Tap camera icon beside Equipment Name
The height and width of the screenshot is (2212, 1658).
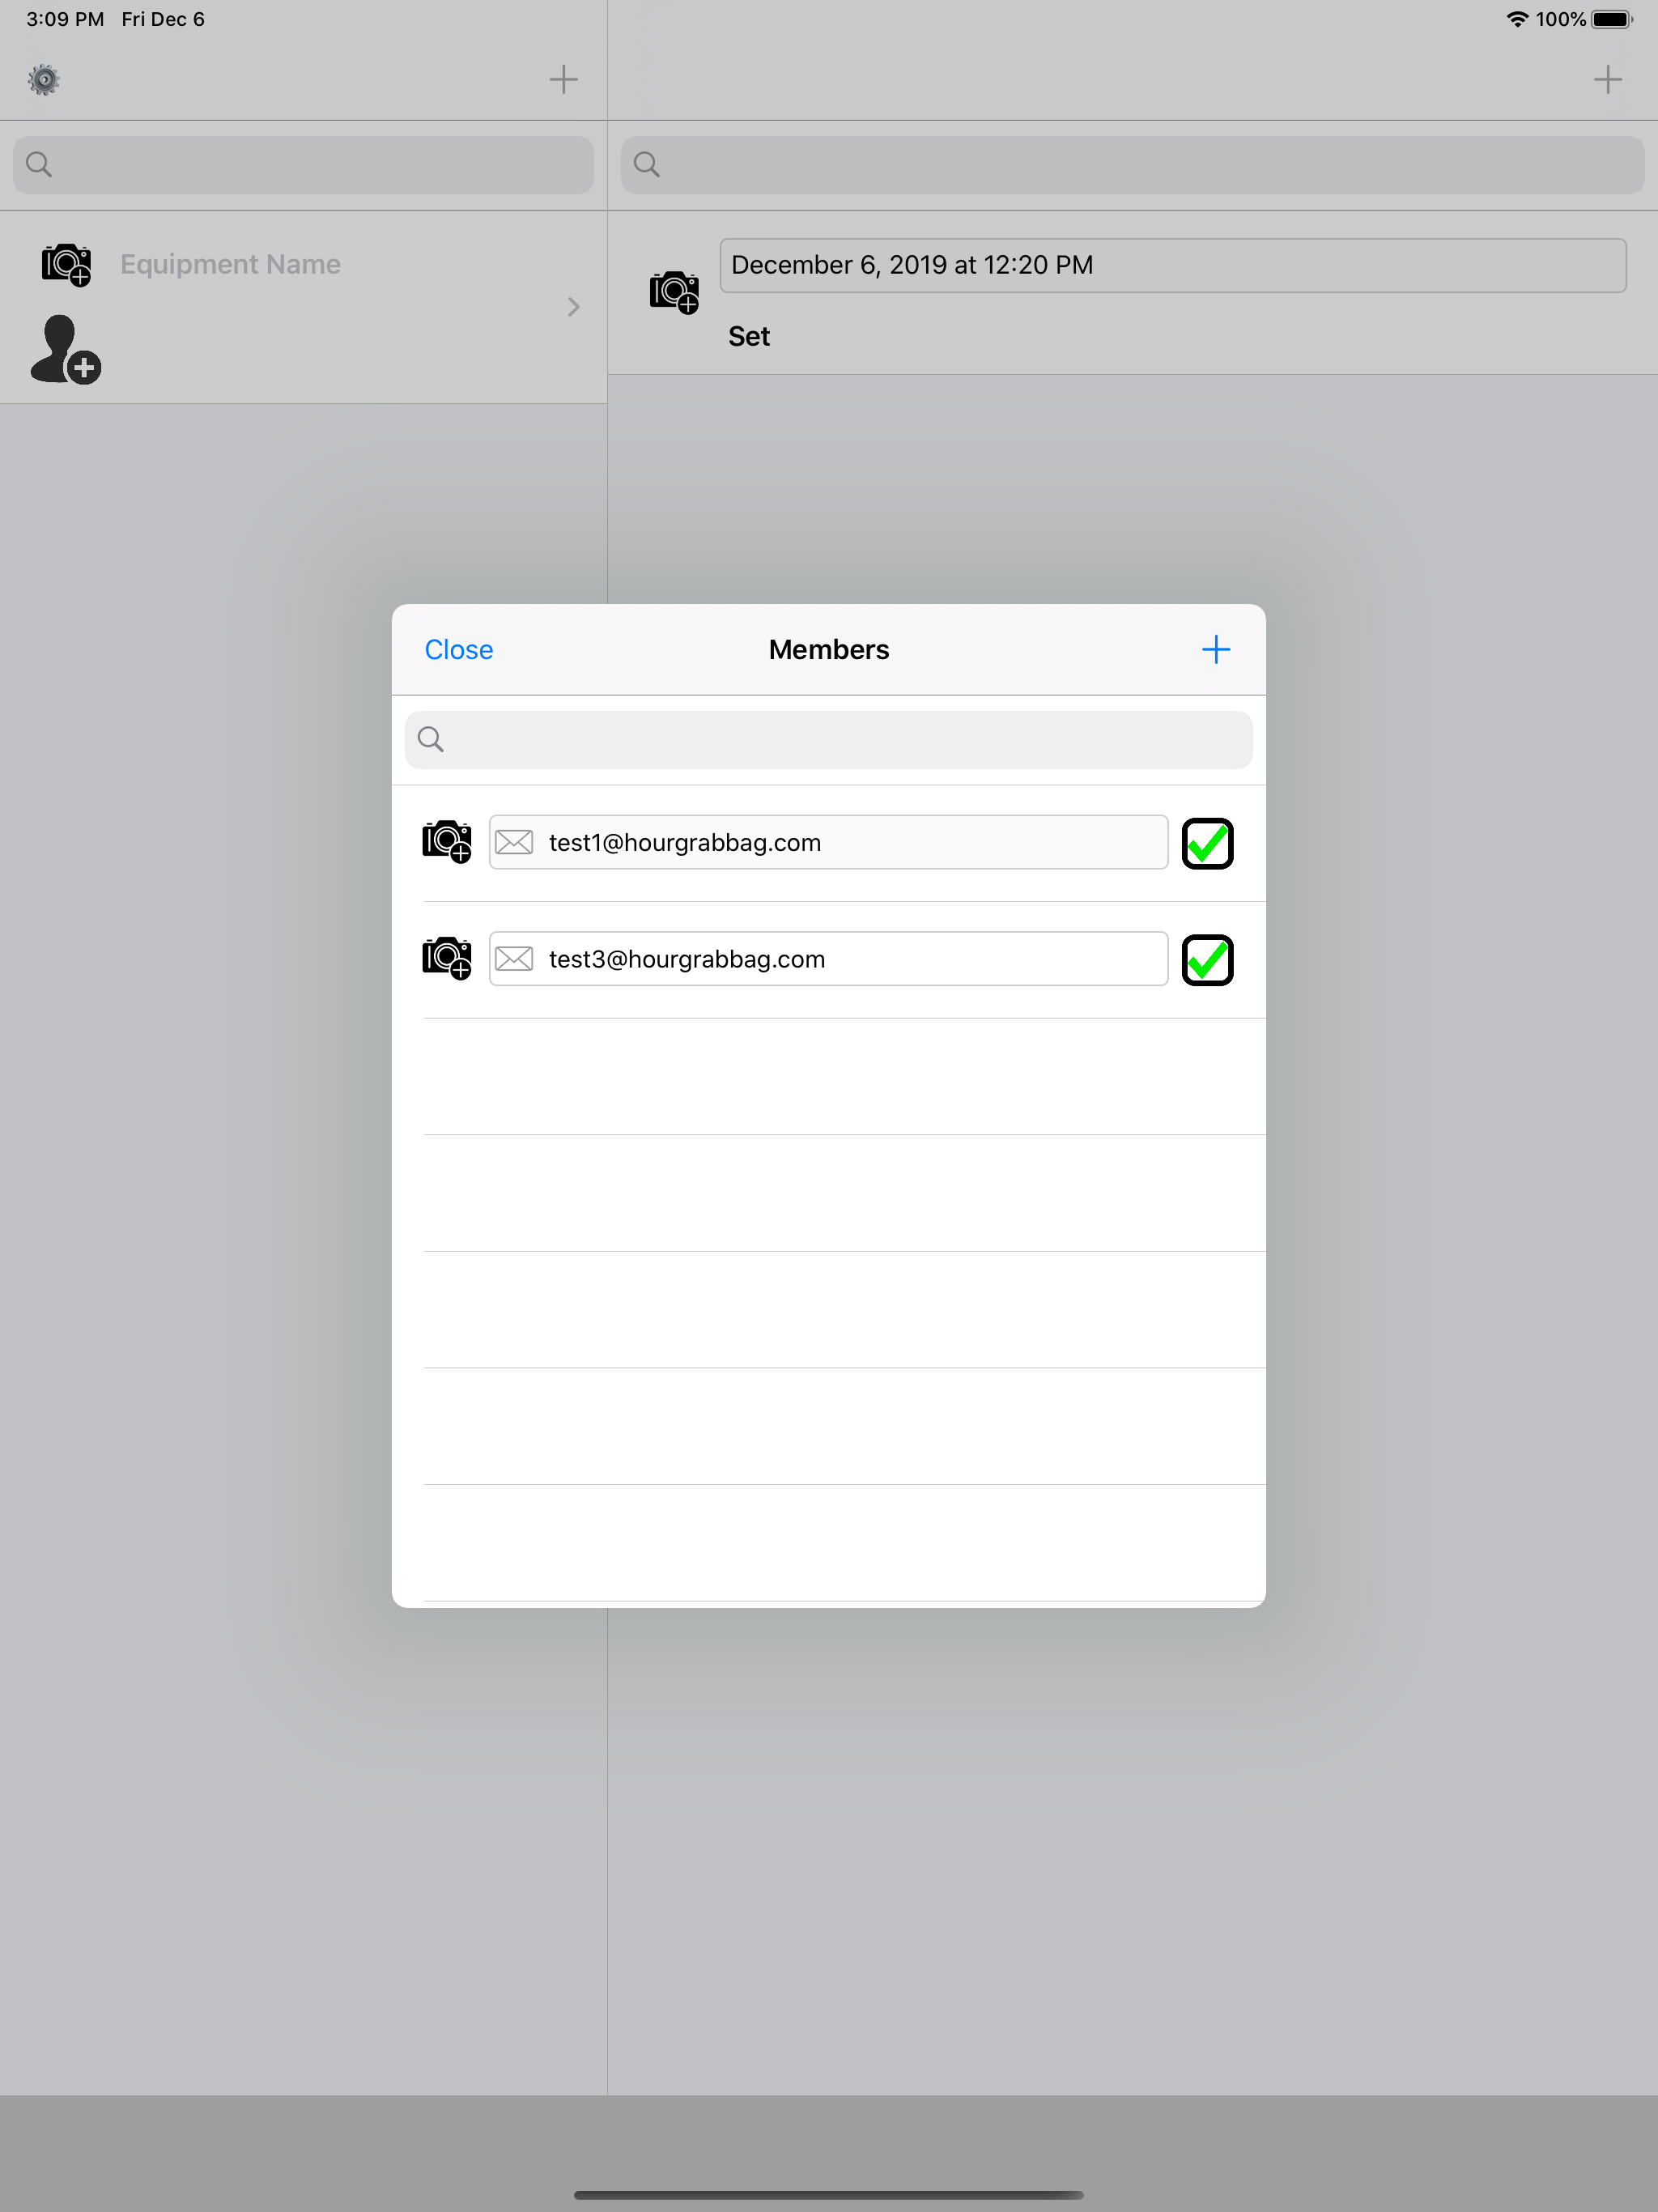coord(67,265)
